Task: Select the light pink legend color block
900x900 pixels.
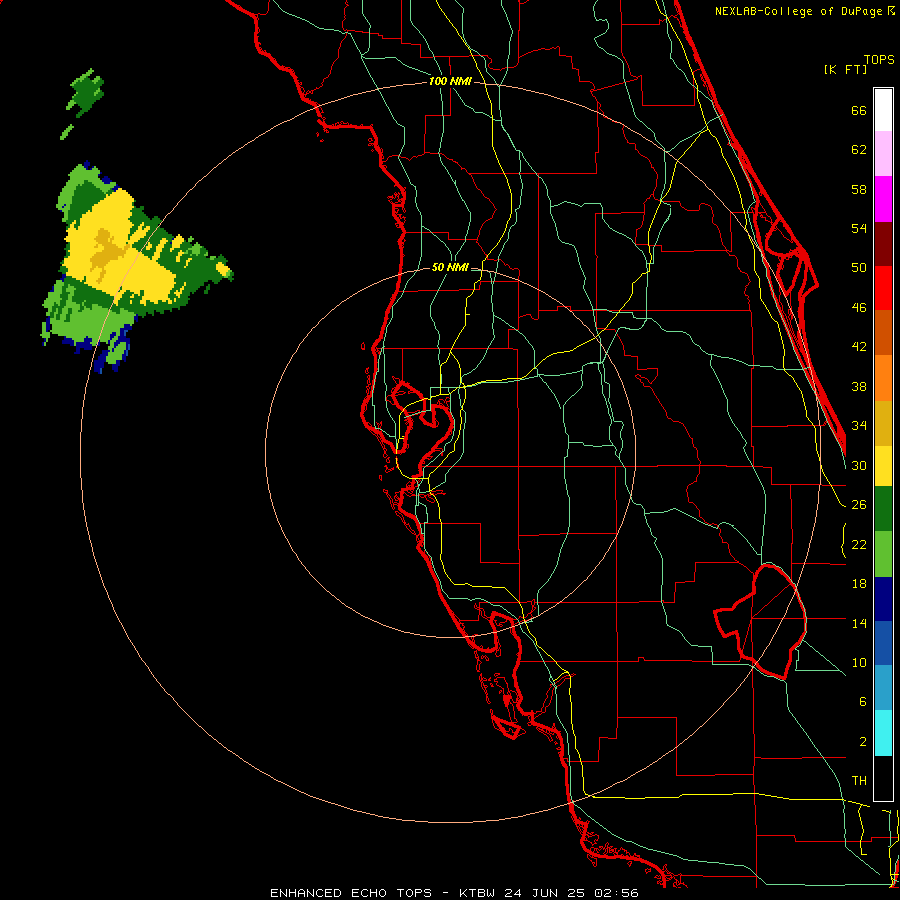Action: point(883,153)
